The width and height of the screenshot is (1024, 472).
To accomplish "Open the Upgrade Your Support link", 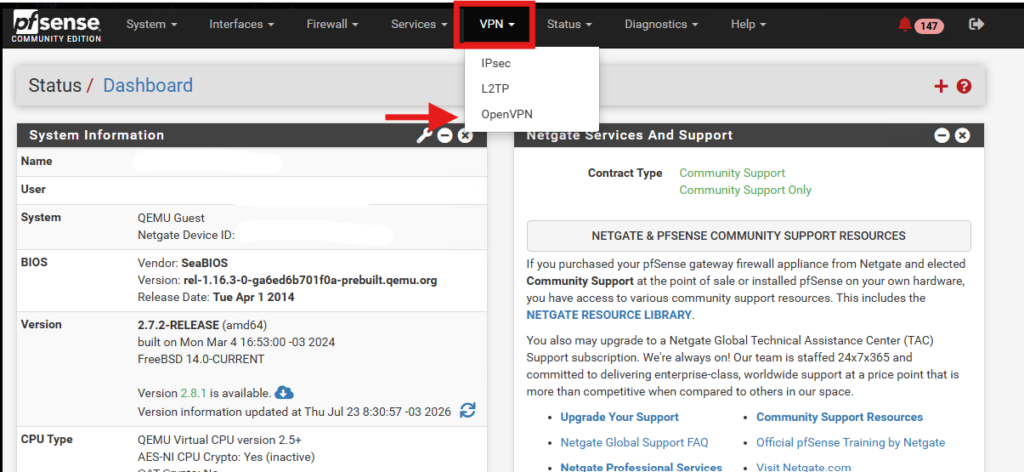I will 619,417.
